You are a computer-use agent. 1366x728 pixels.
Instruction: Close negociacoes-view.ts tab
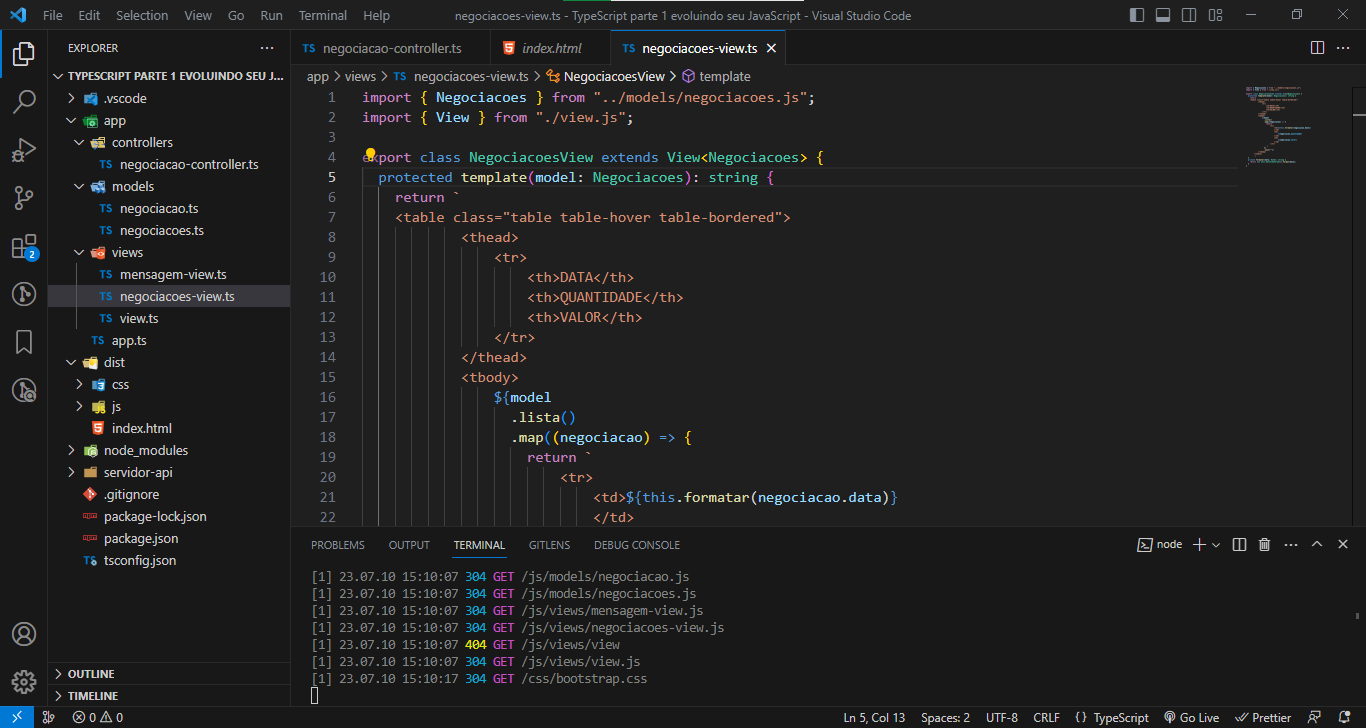pyautogui.click(x=771, y=48)
